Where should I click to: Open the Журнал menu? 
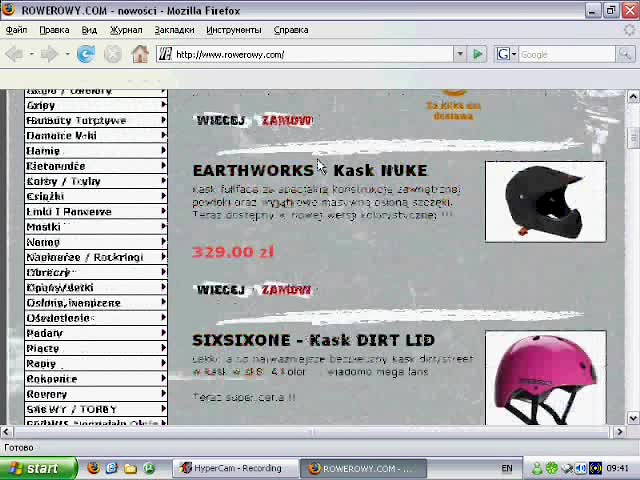point(126,30)
